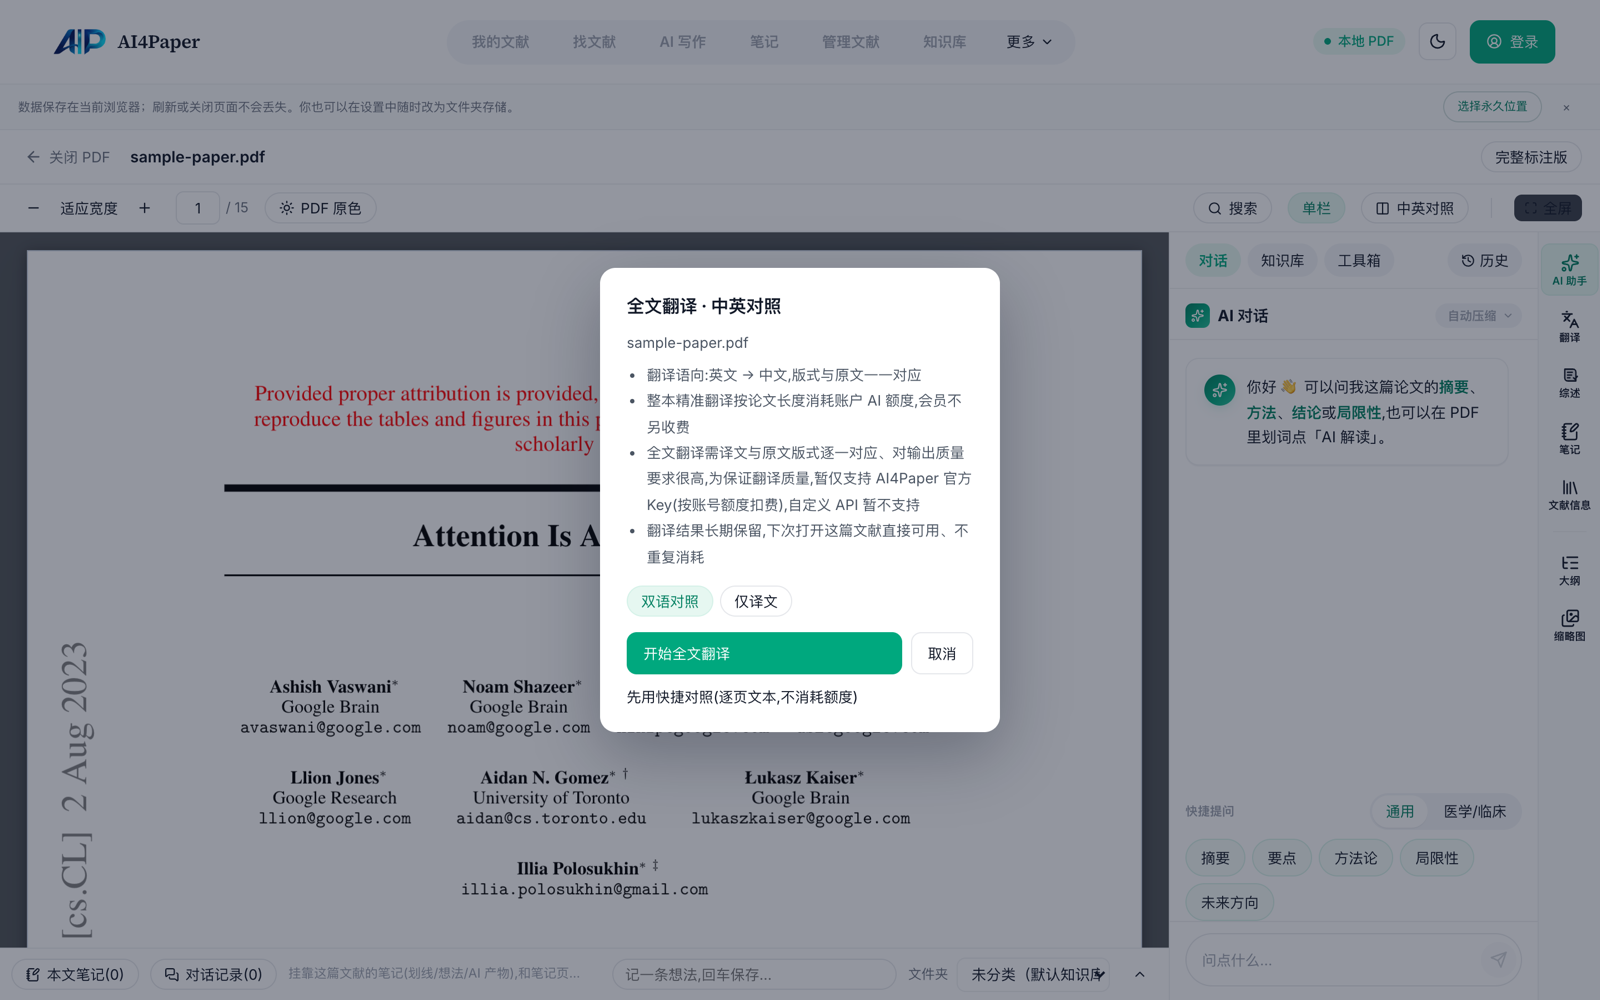Open the AI 助手 sidebar panel
Screen dimensions: 1600x1000
pyautogui.click(x=1569, y=270)
